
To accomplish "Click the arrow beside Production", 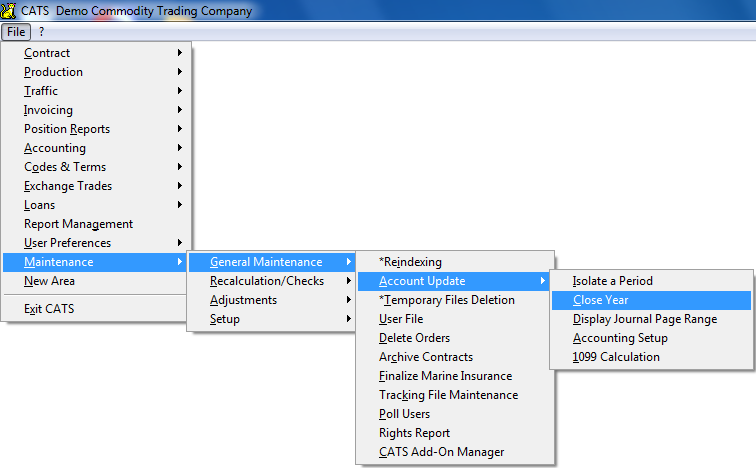I will 180,72.
